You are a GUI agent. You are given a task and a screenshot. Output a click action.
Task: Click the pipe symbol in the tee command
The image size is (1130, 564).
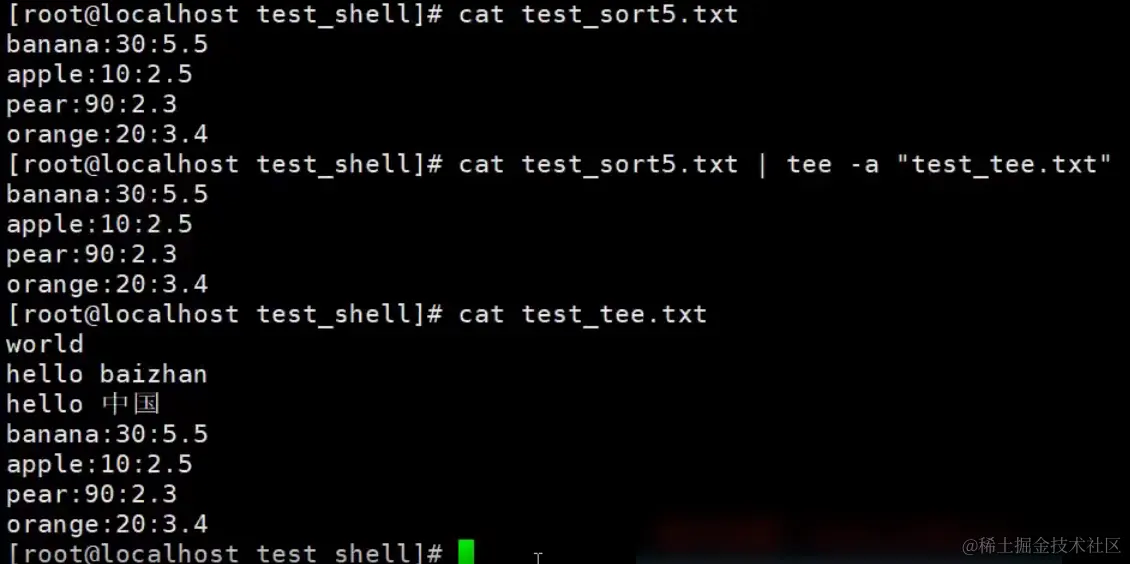[762, 164]
